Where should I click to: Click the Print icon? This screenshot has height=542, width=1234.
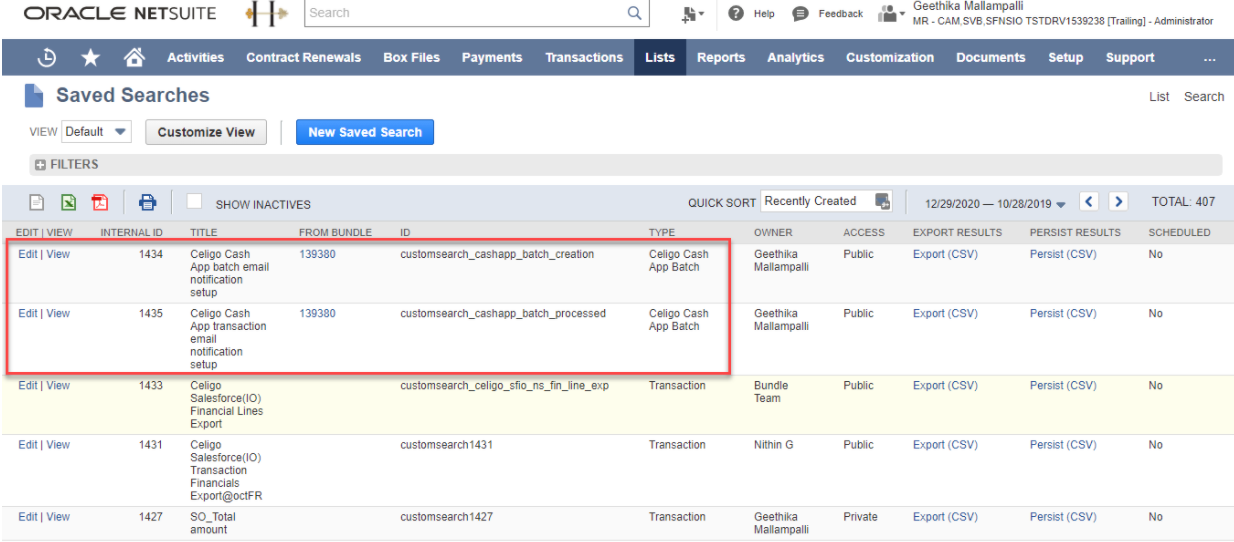click(147, 202)
